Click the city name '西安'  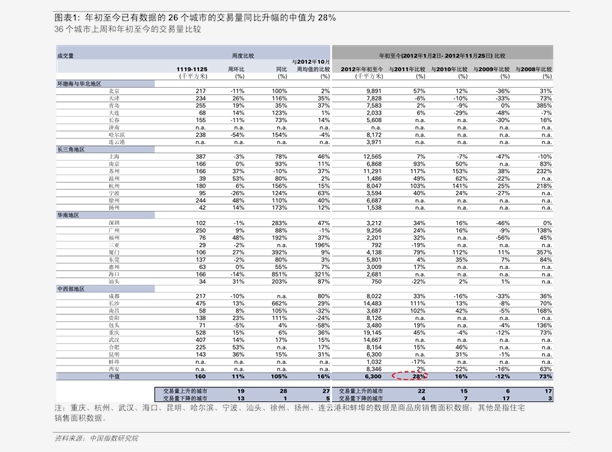(x=114, y=369)
